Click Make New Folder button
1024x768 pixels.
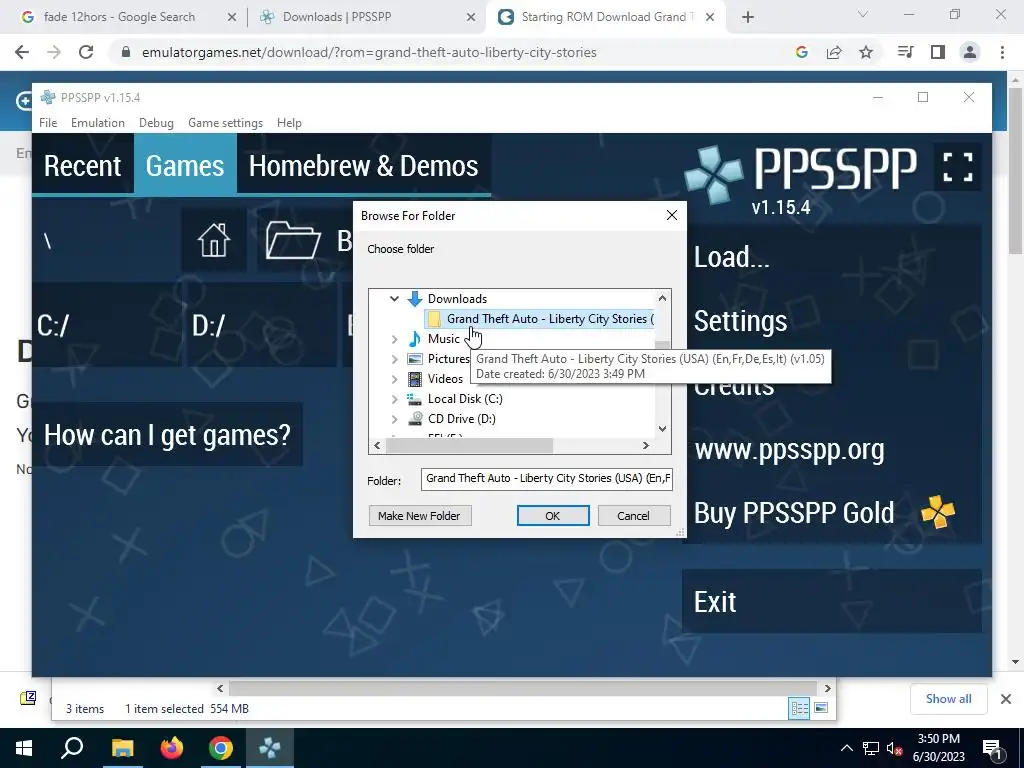tap(419, 516)
